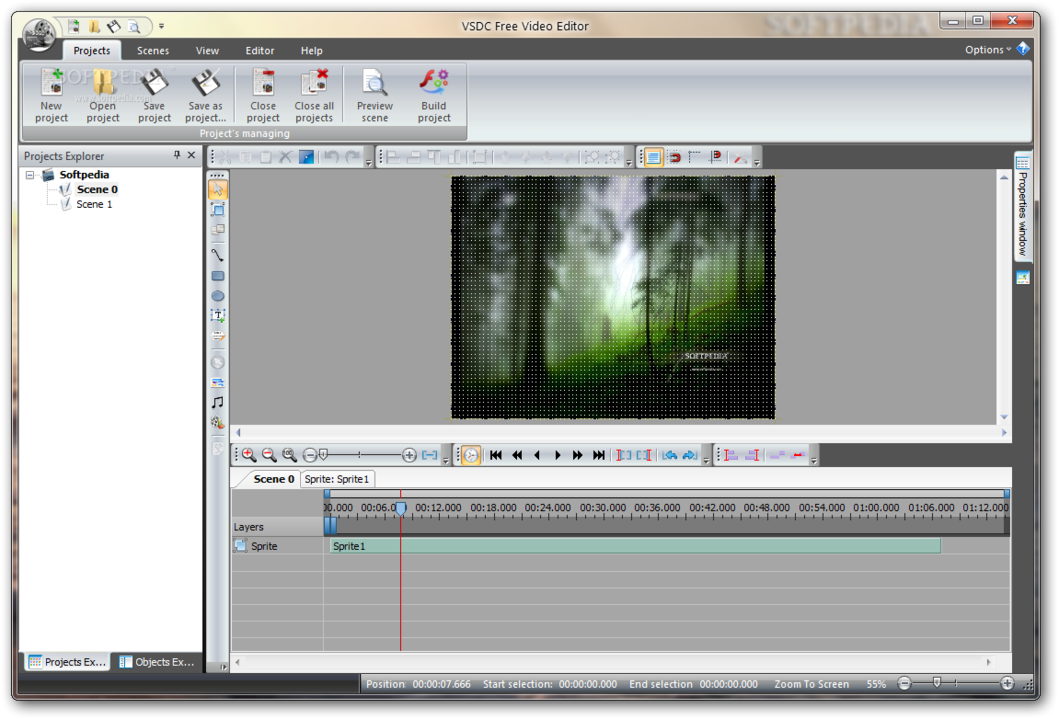The height and width of the screenshot is (719, 1059).
Task: Open the Editor ribbon tab
Action: [x=260, y=51]
